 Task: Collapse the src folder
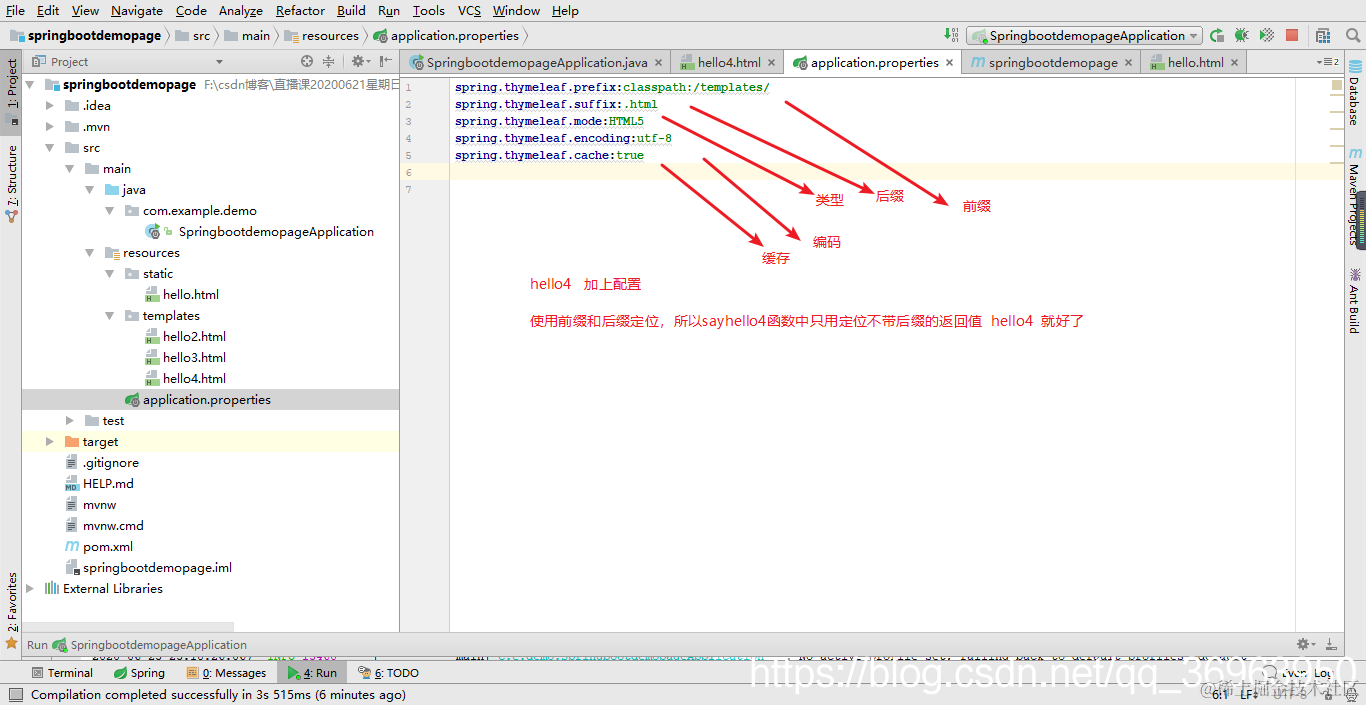[50, 148]
